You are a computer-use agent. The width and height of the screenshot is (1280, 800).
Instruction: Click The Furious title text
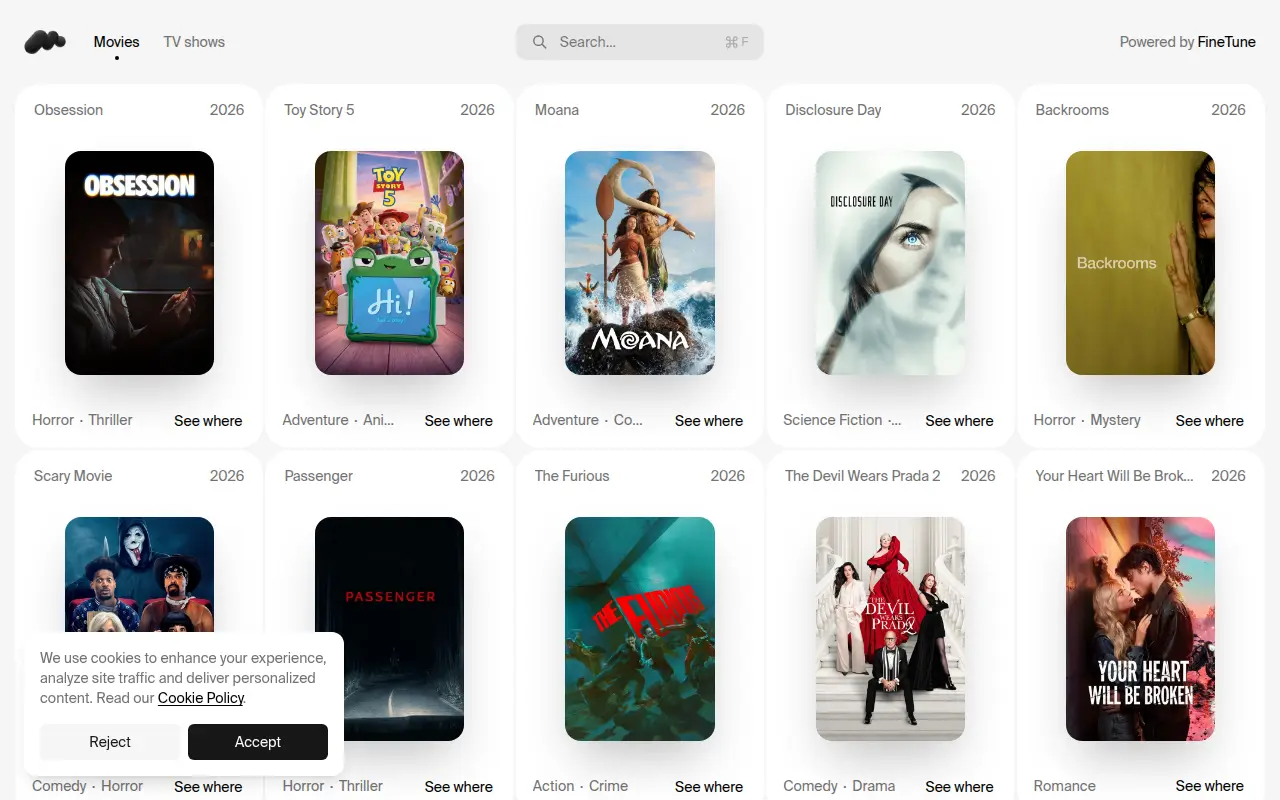pos(572,476)
